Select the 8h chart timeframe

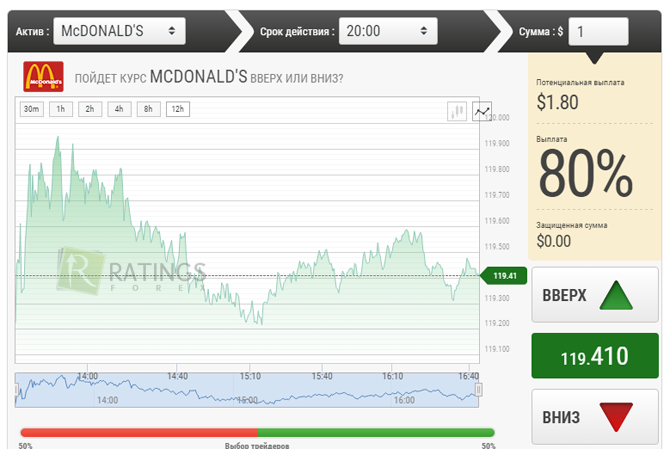pyautogui.click(x=148, y=109)
